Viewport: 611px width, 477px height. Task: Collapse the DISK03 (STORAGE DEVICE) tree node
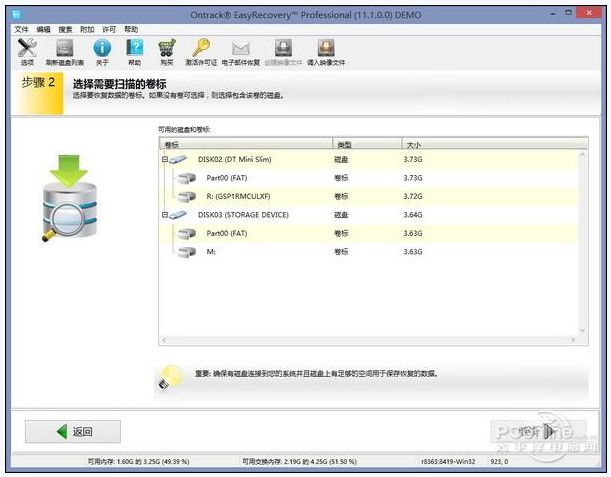click(x=165, y=215)
